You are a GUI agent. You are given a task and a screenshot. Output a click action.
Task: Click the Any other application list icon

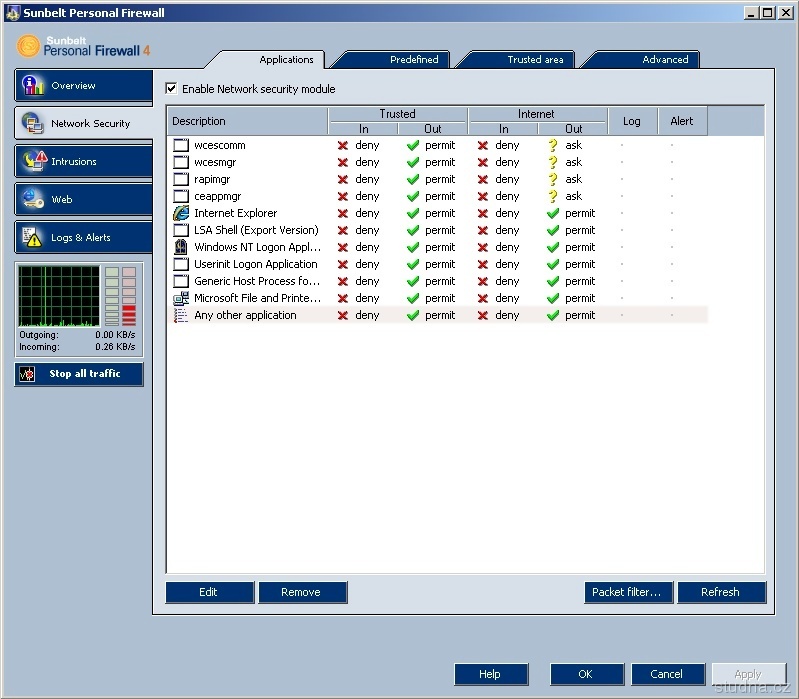pyautogui.click(x=181, y=315)
